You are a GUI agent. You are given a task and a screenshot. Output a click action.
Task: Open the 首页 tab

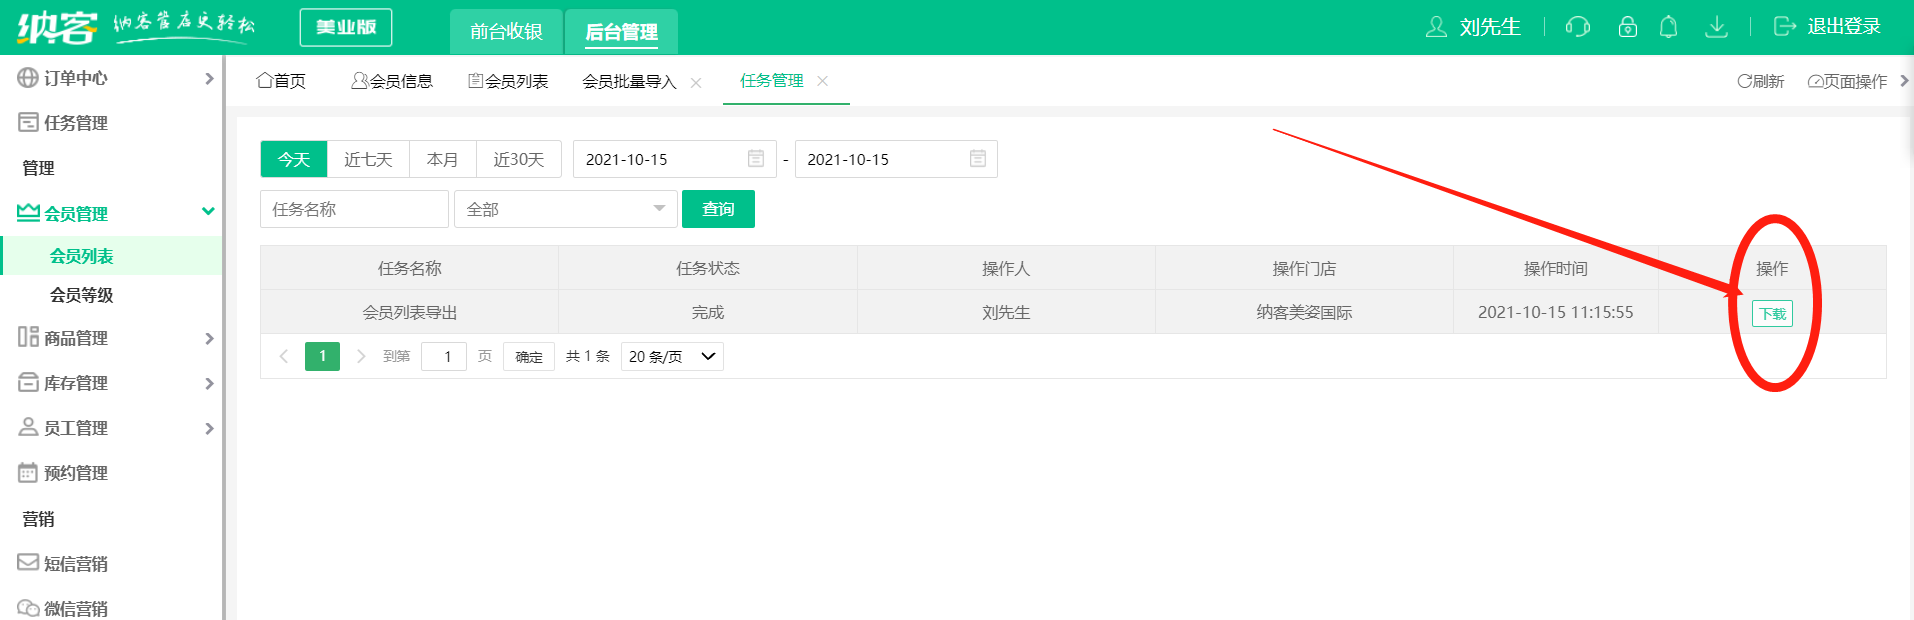click(281, 81)
